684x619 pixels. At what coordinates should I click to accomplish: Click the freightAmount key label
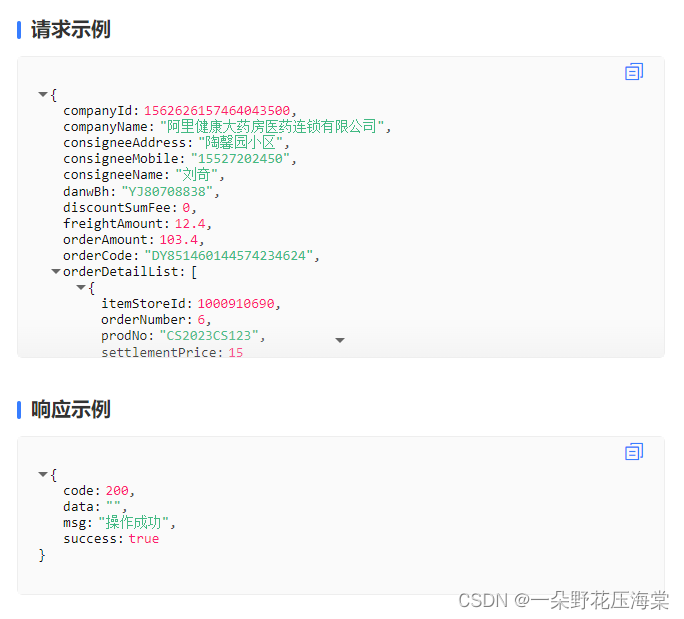click(x=113, y=223)
